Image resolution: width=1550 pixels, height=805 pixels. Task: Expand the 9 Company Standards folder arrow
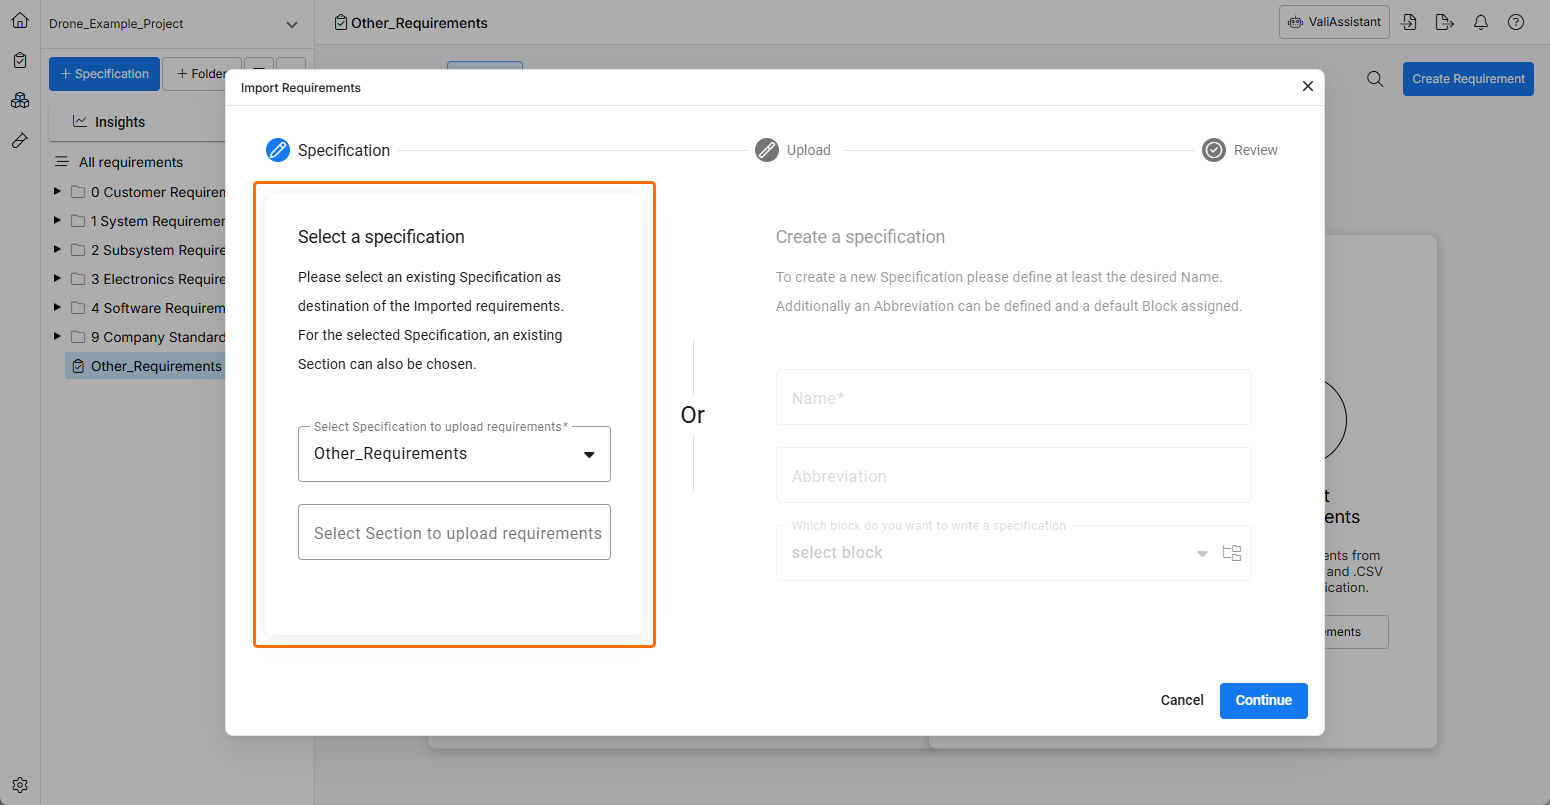(57, 336)
